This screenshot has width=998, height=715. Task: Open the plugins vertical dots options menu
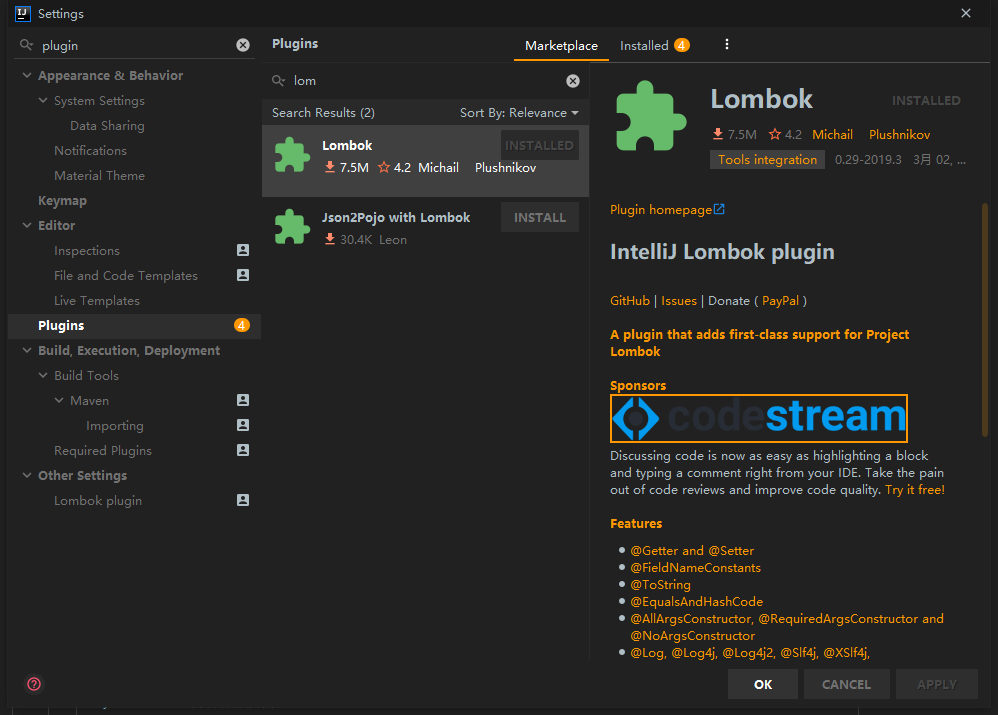(727, 44)
